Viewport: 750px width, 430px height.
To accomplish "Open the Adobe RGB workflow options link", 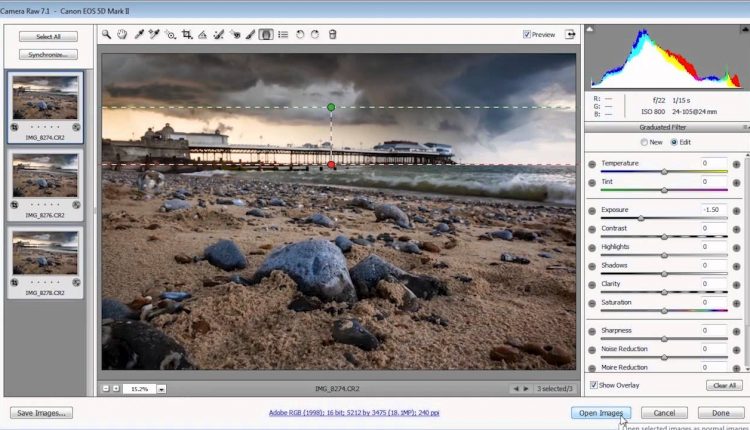I will click(354, 412).
